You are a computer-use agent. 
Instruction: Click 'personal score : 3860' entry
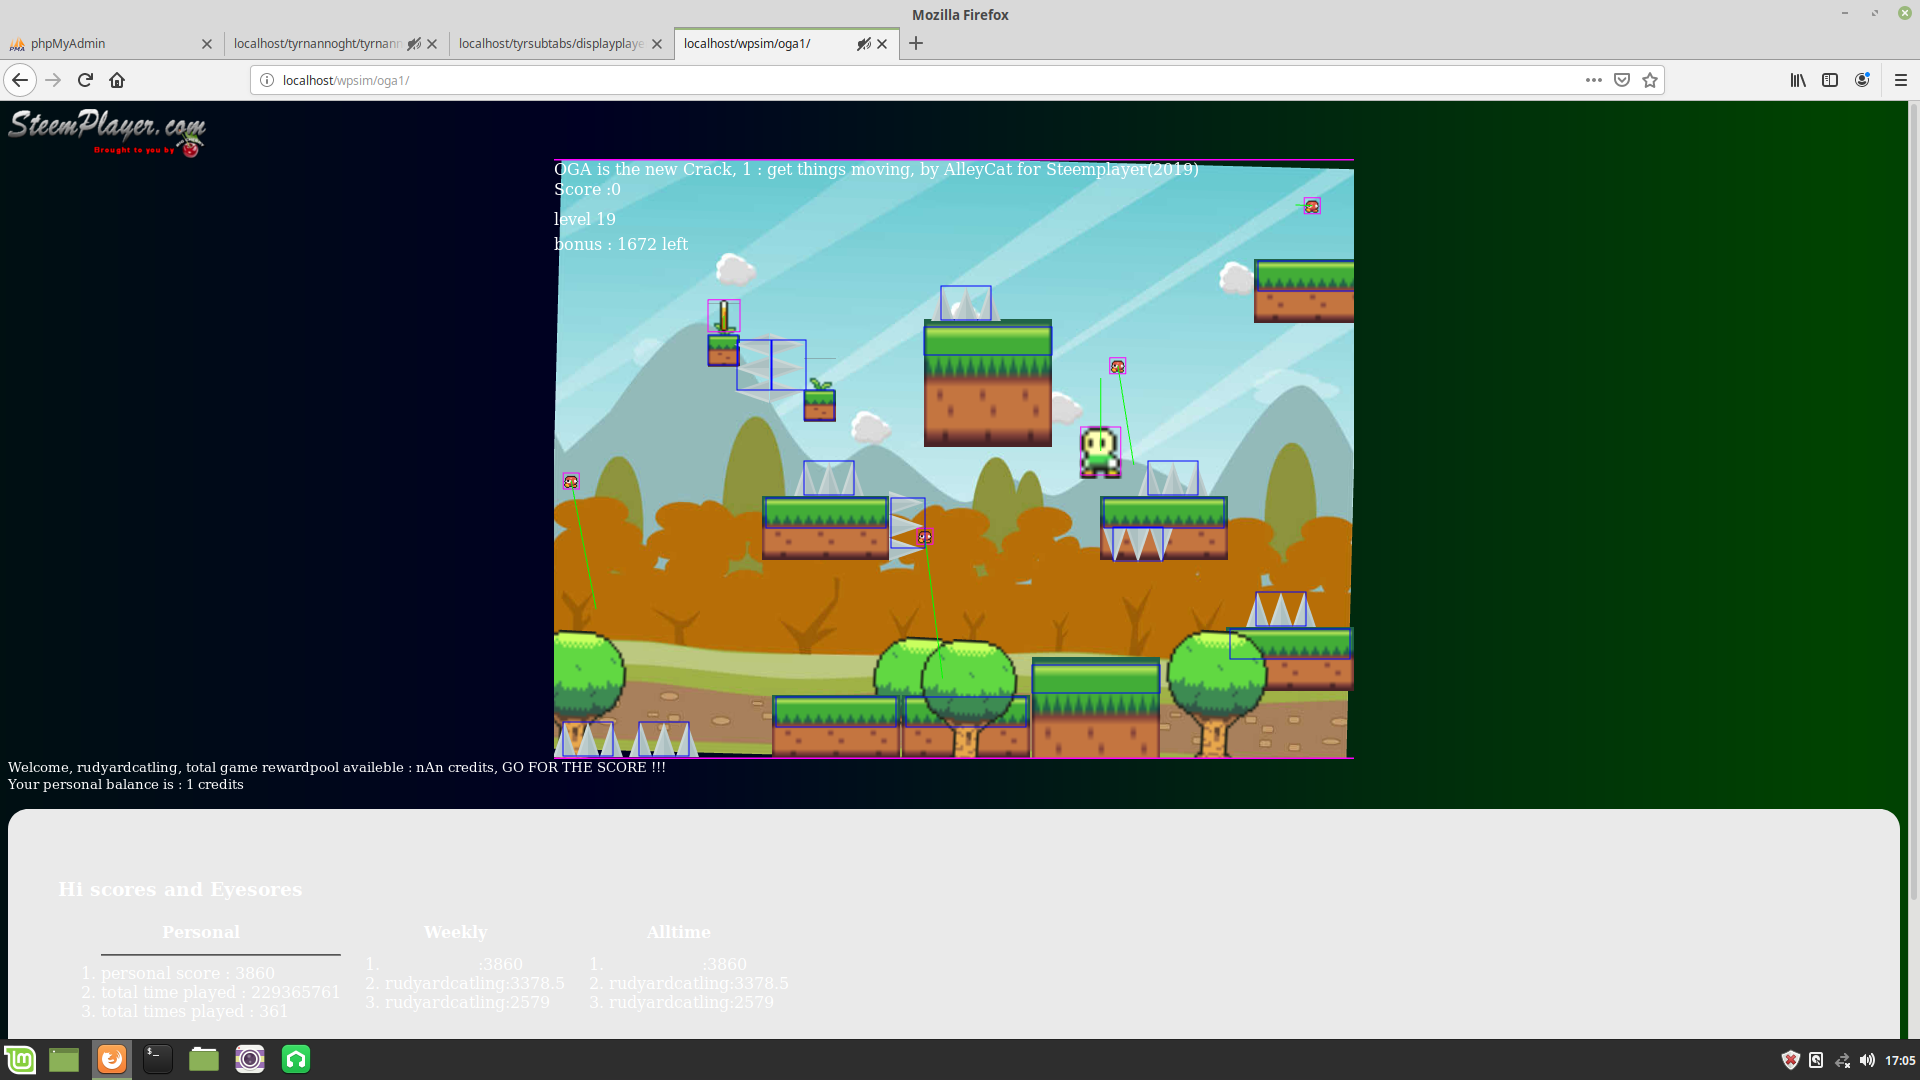188,973
